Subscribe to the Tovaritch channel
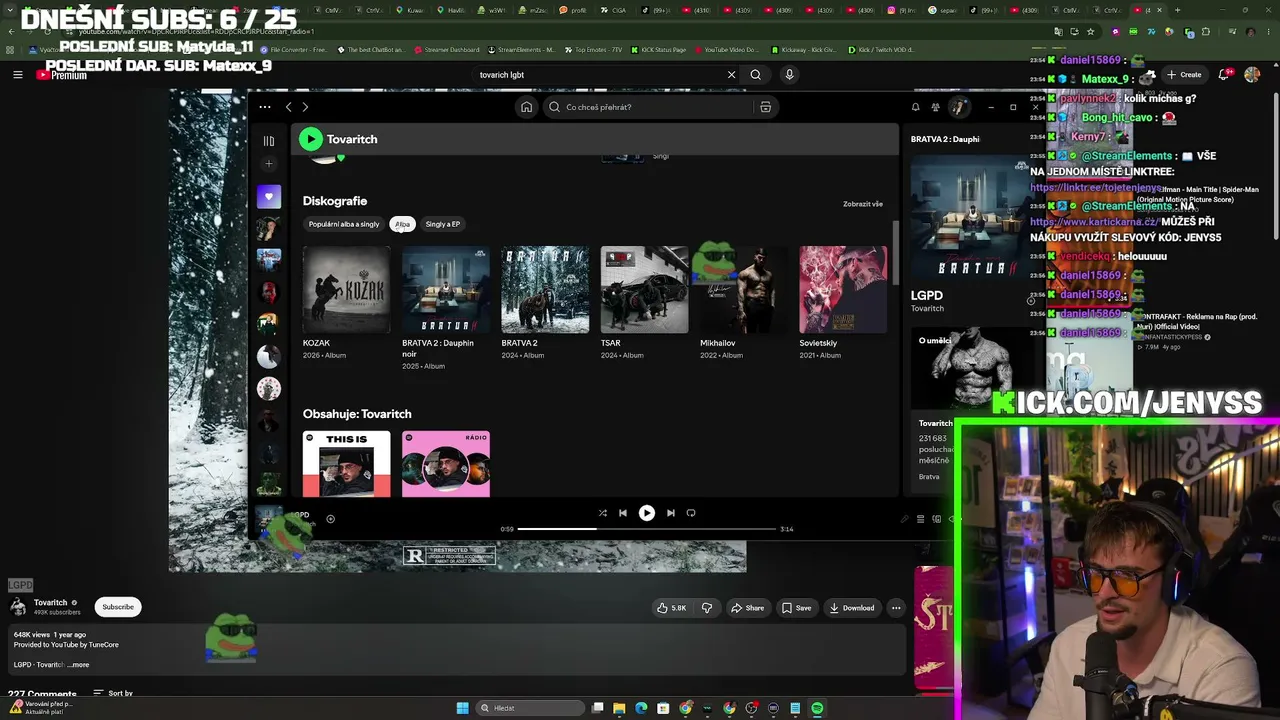Screen dimensions: 1280x720 tap(117, 607)
